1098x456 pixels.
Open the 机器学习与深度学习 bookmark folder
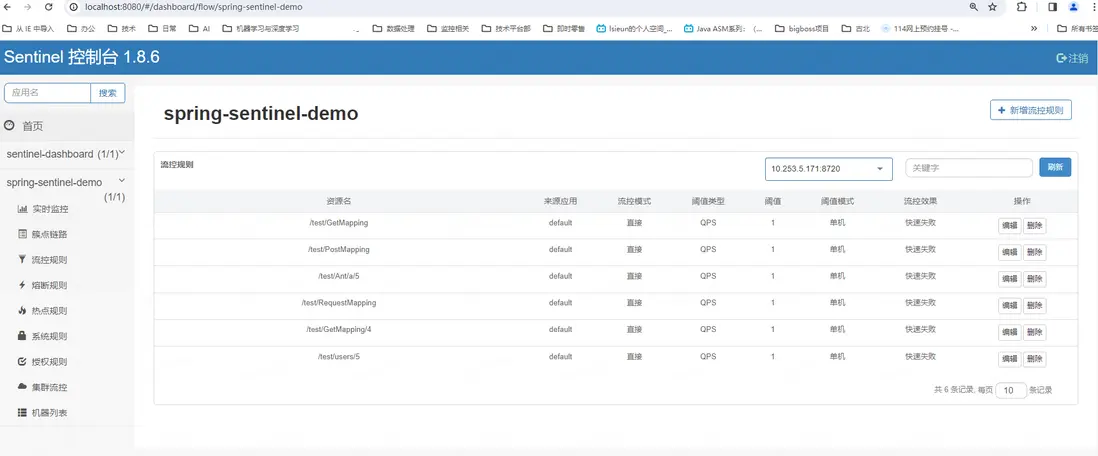260,29
